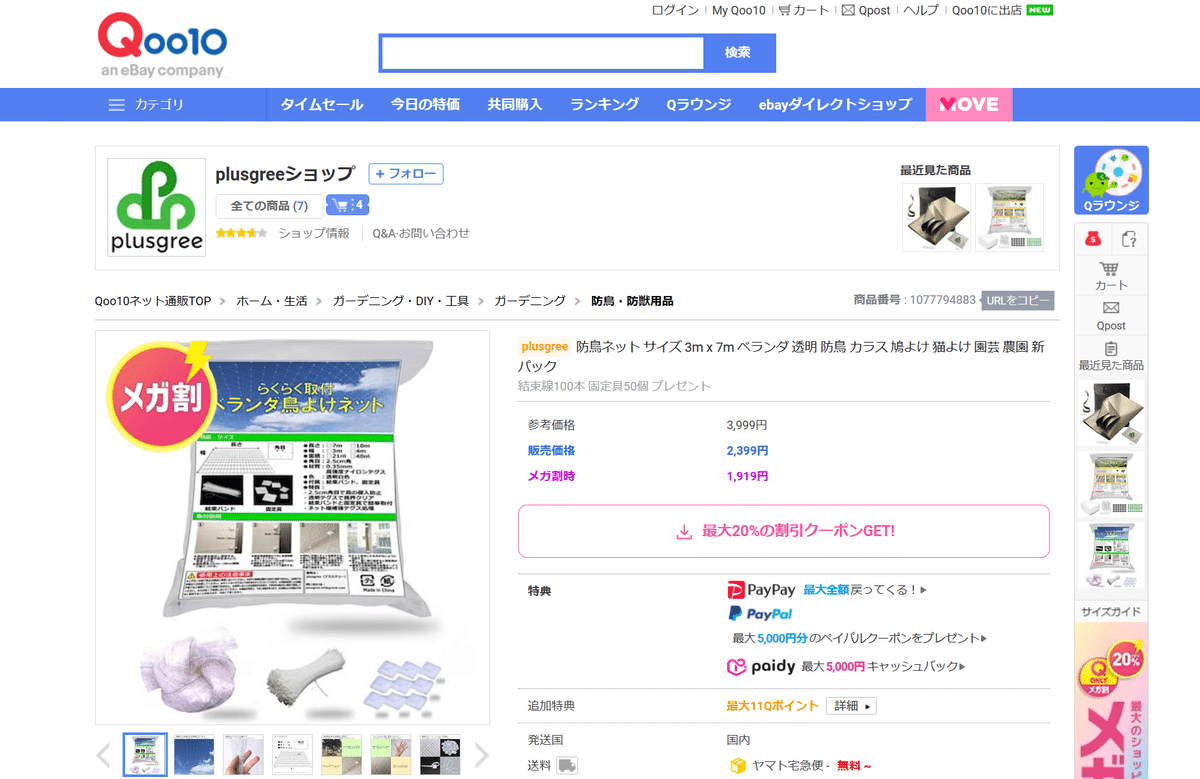The image size is (1200, 779).
Task: Click the plusgree shop logo
Action: (155, 207)
